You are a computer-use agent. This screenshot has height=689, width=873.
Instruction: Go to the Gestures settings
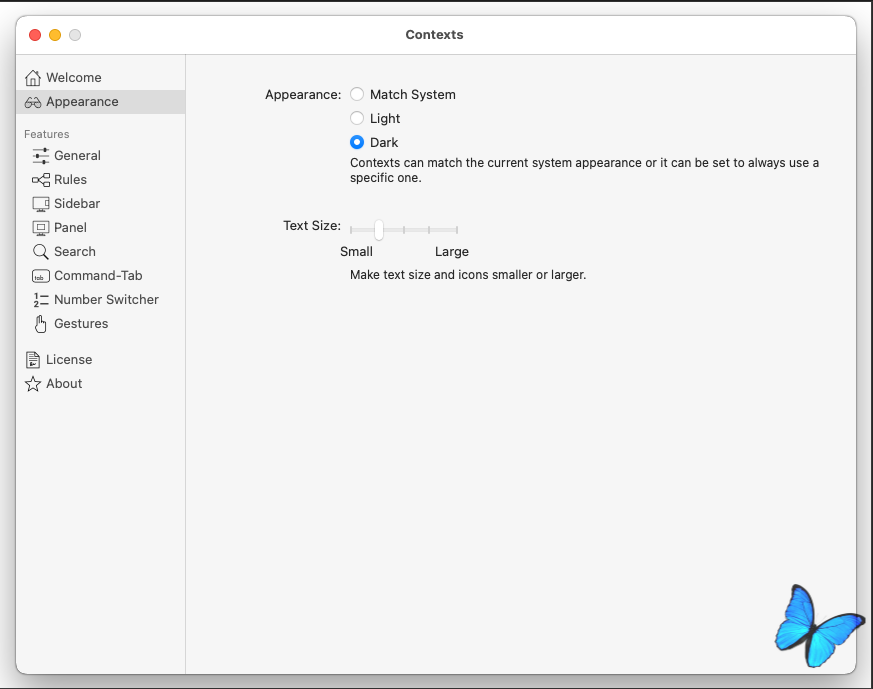[101, 323]
